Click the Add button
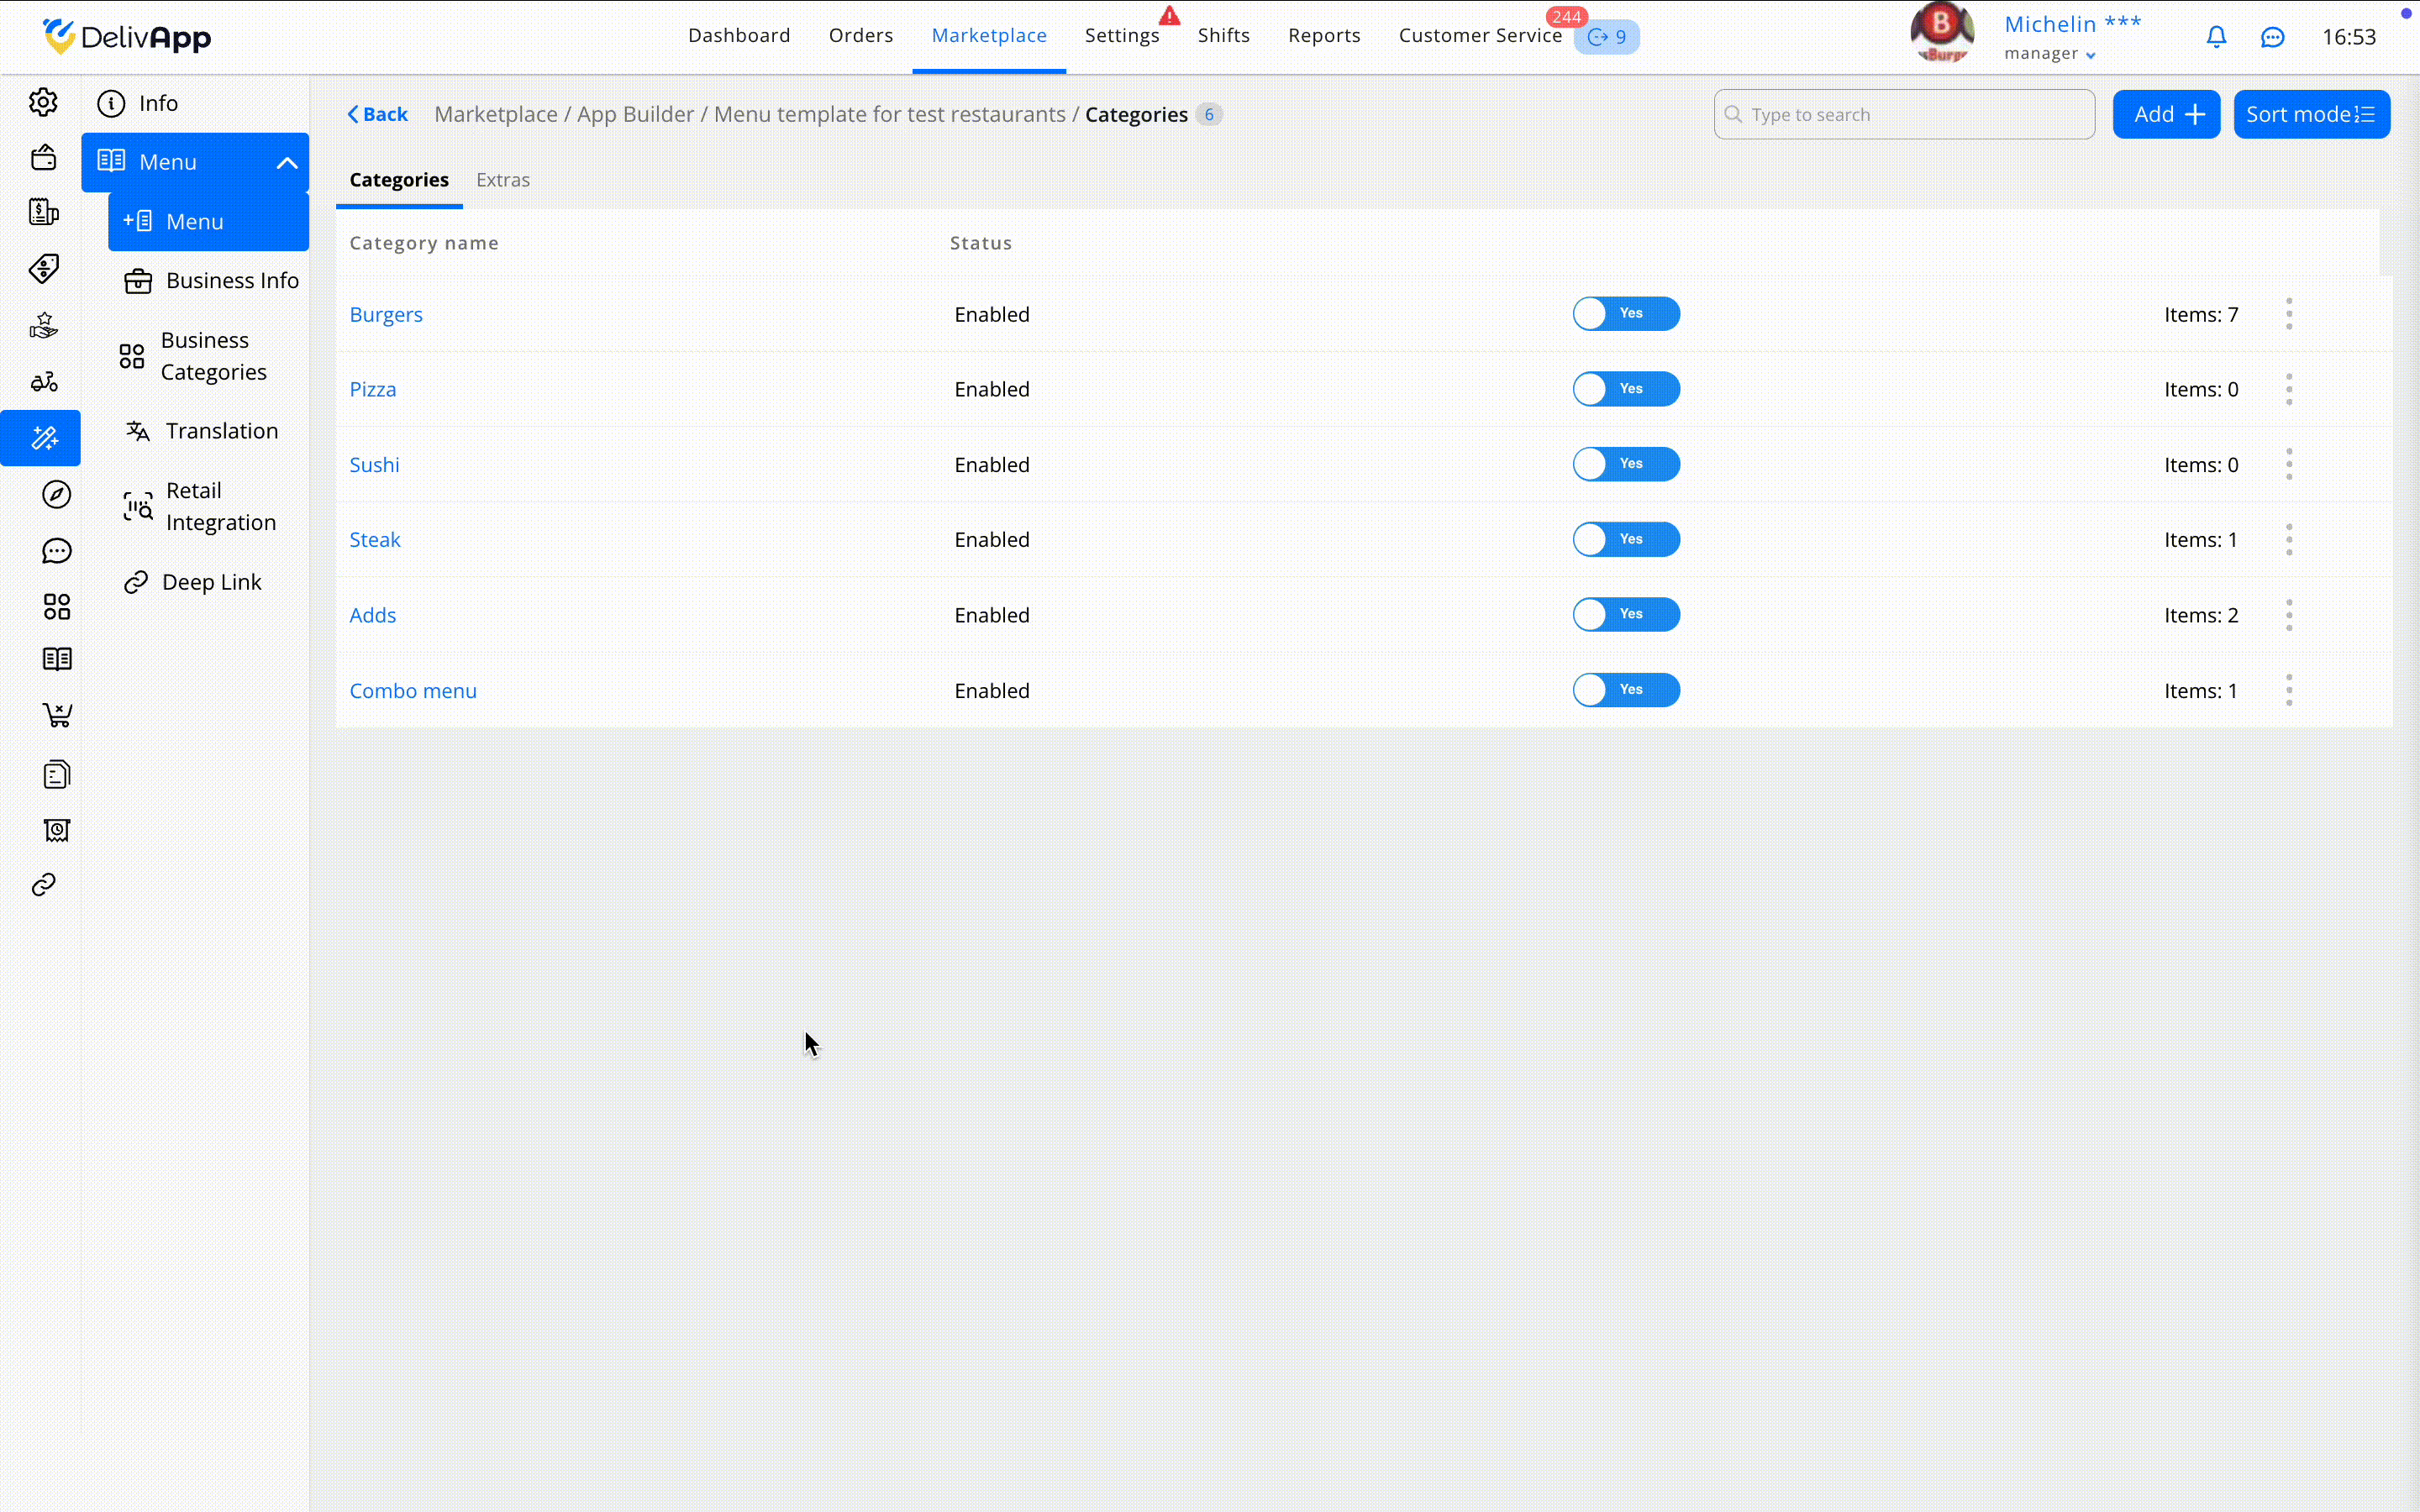The image size is (2420, 1512). tap(2166, 114)
